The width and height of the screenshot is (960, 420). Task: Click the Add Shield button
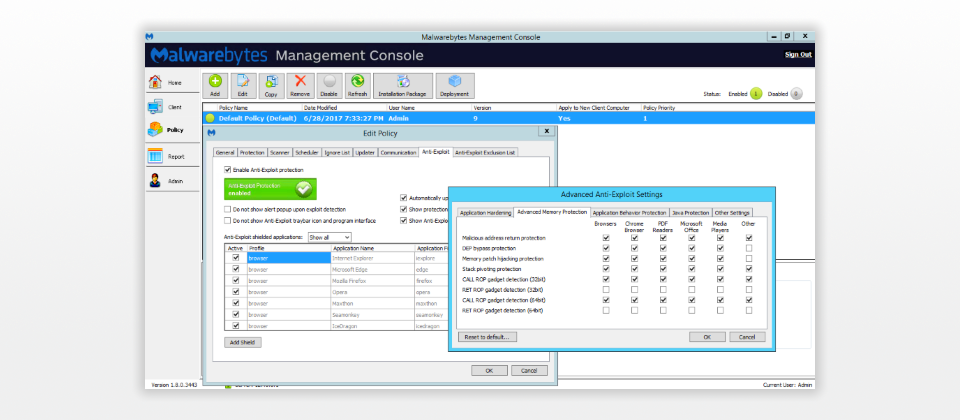[243, 342]
